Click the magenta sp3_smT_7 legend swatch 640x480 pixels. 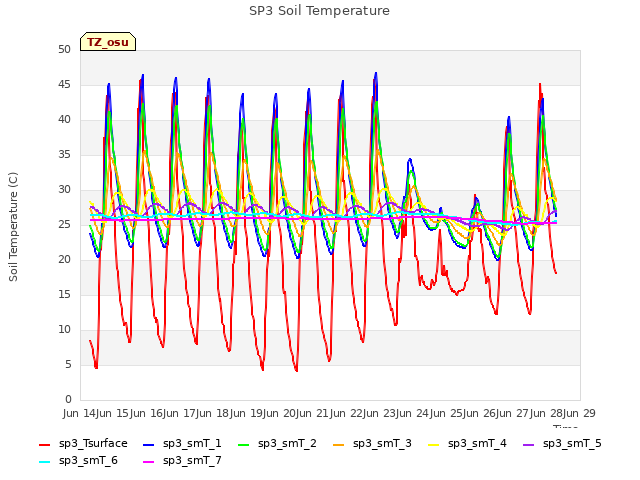coord(149,462)
